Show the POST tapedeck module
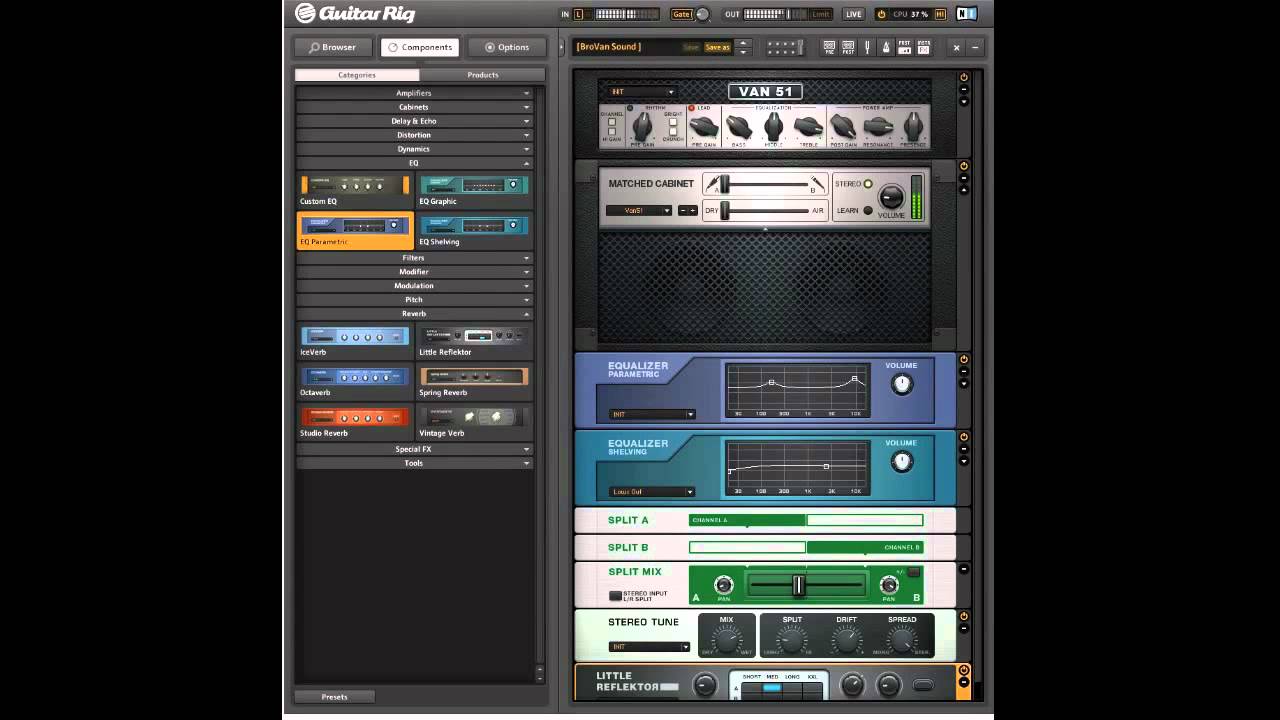1280x720 pixels. pyautogui.click(x=848, y=47)
